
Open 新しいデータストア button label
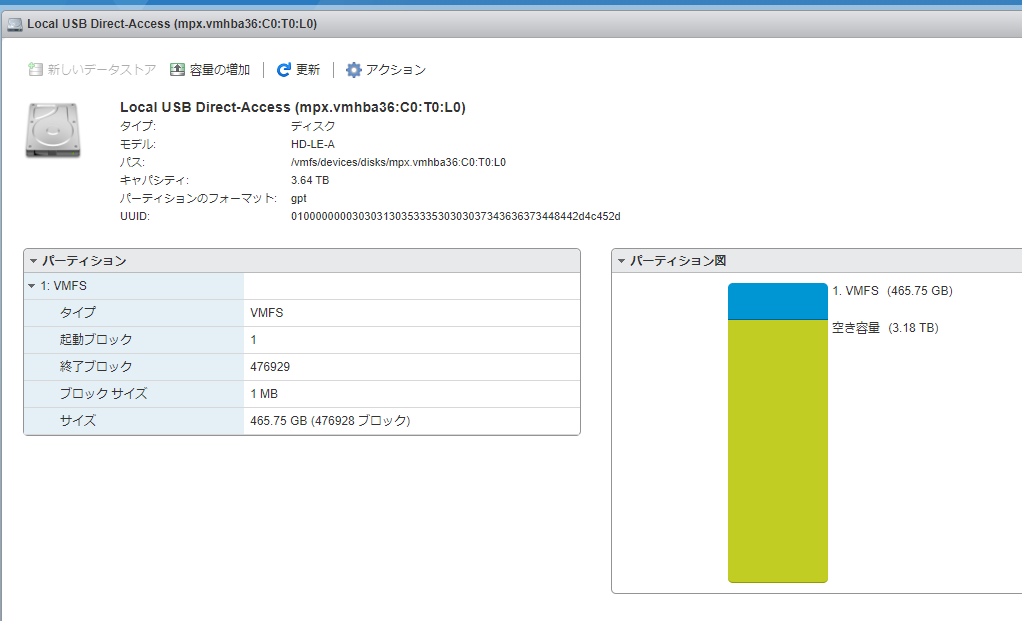[x=102, y=70]
